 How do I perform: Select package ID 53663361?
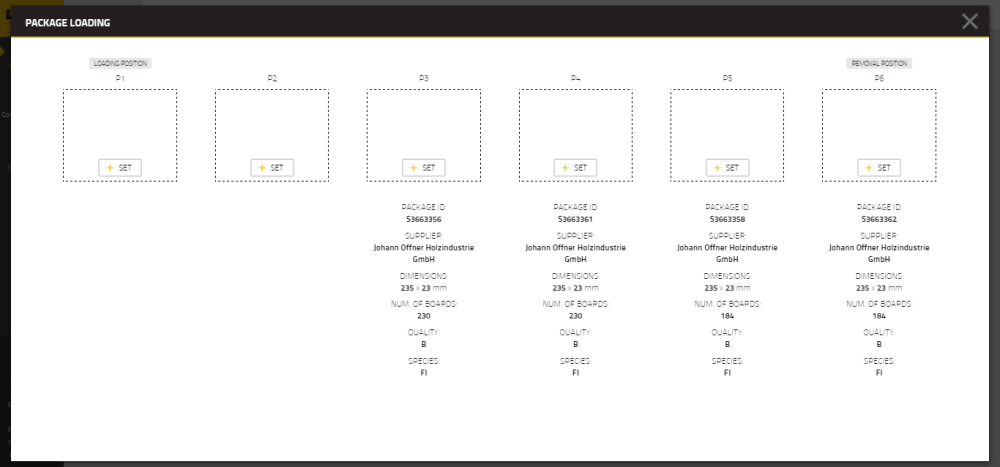575,219
